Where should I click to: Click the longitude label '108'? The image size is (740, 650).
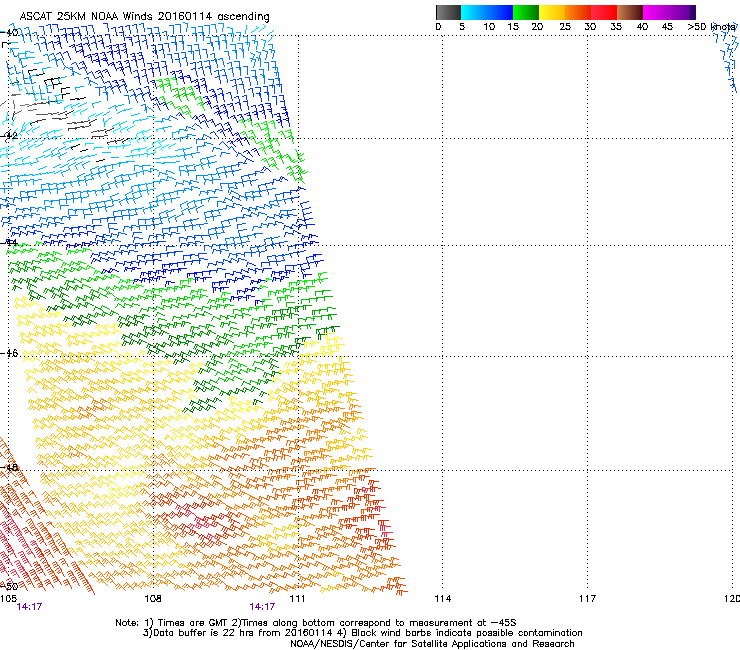pyautogui.click(x=153, y=599)
